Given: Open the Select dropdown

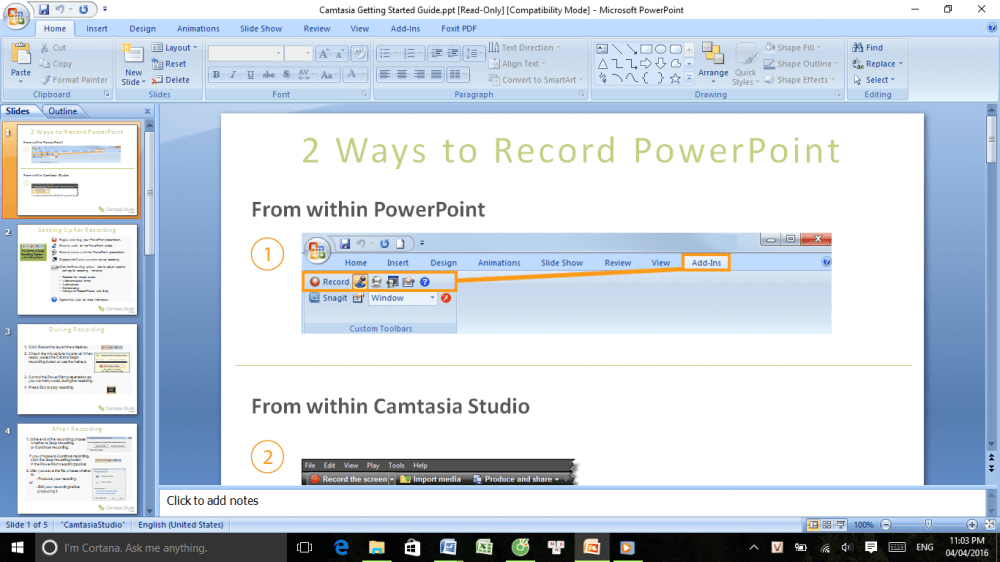Looking at the screenshot, I should tap(874, 80).
